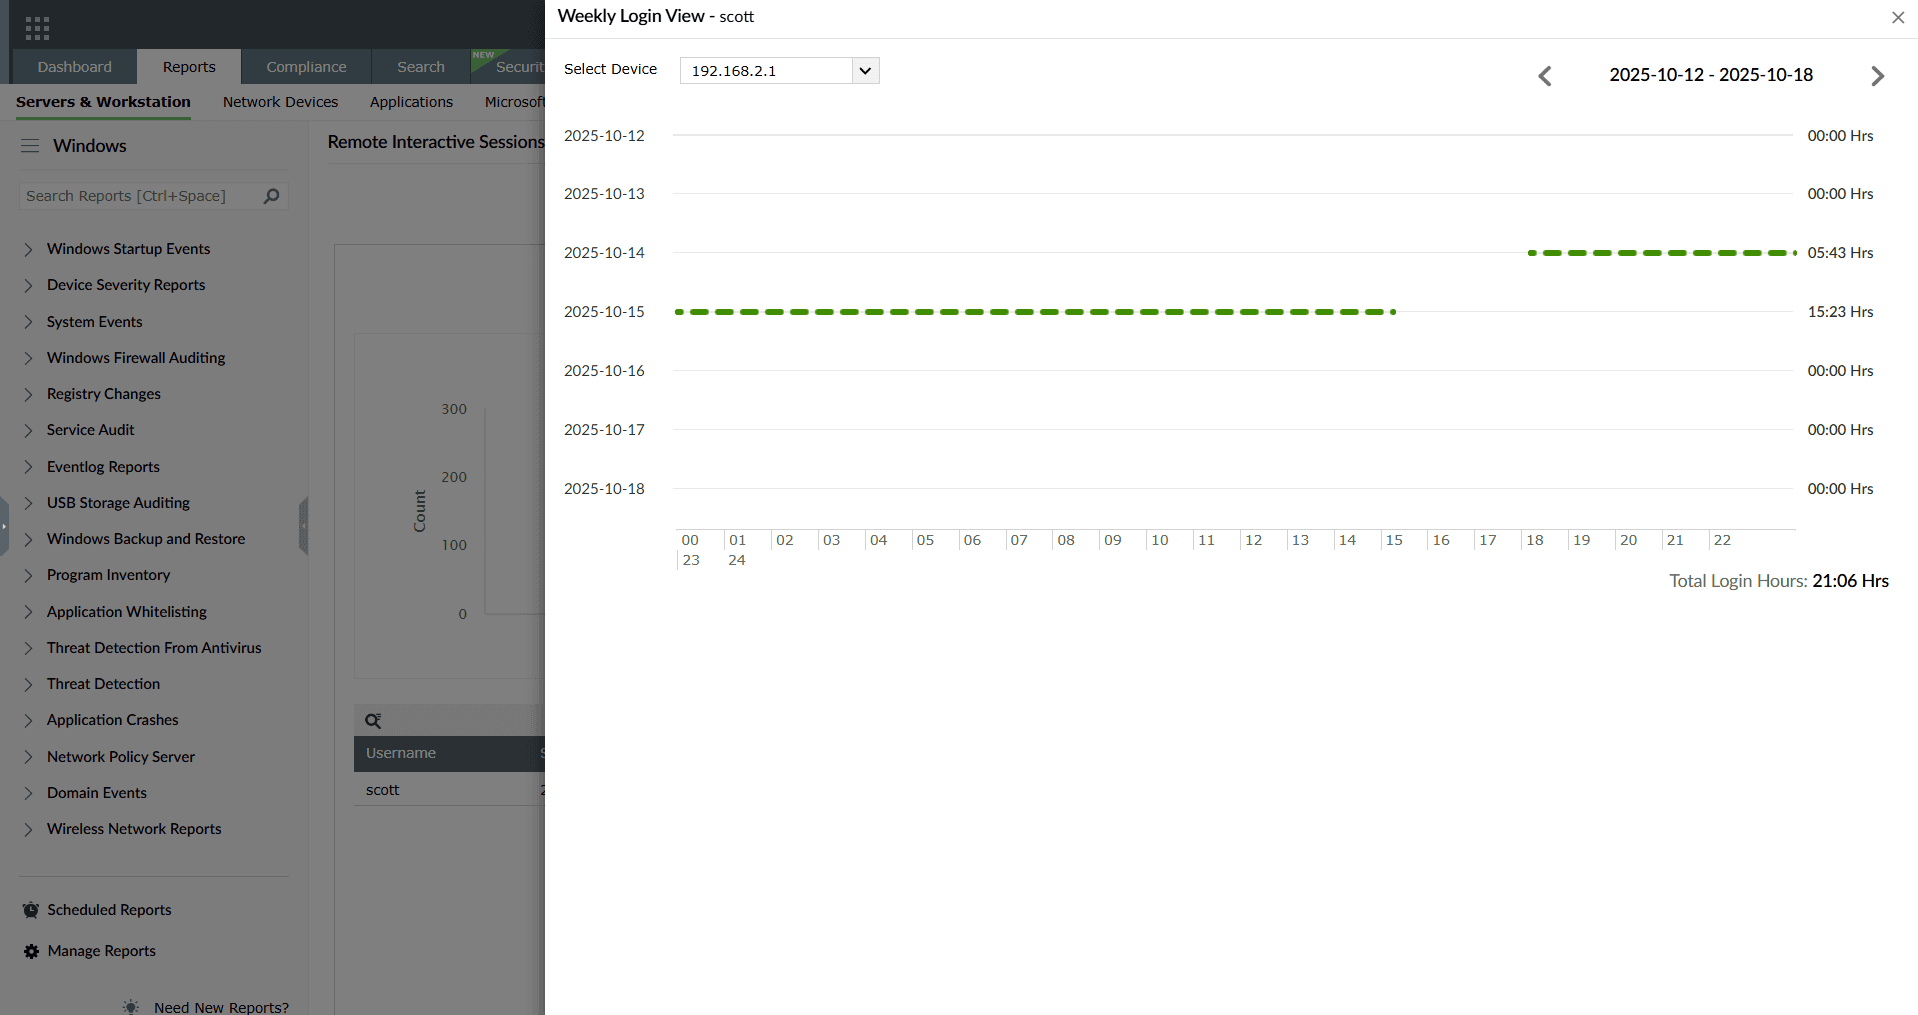1918x1015 pixels.
Task: Open Threat Detection From Antivirus reports
Action: (154, 648)
